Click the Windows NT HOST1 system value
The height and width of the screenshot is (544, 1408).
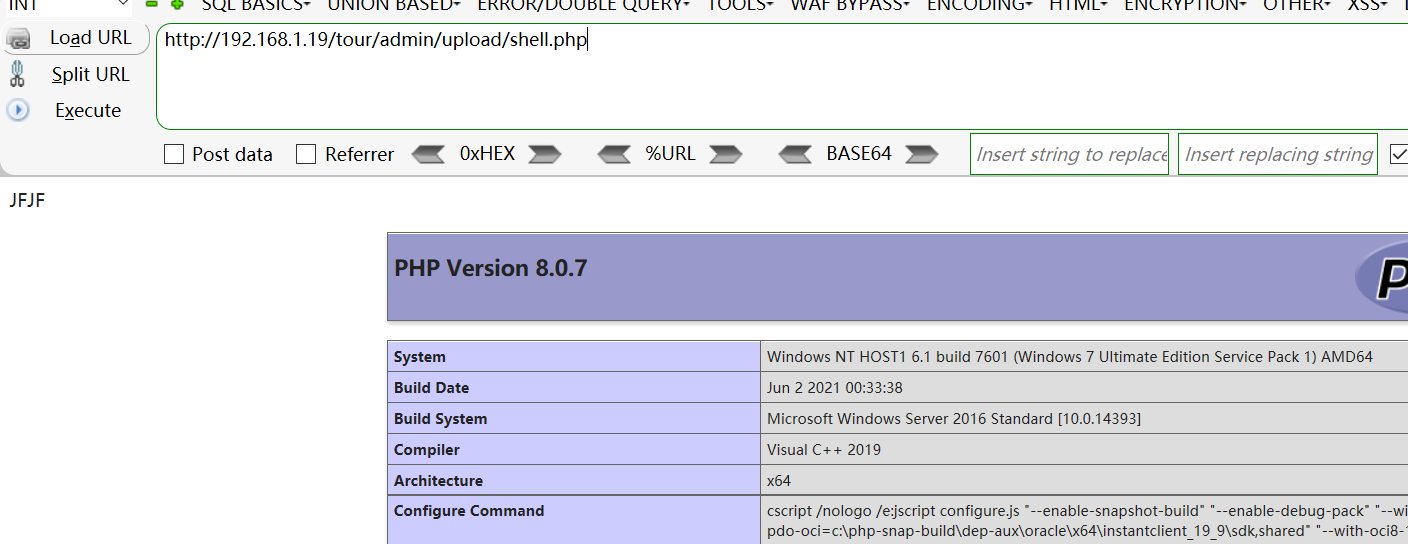[x=1070, y=357]
